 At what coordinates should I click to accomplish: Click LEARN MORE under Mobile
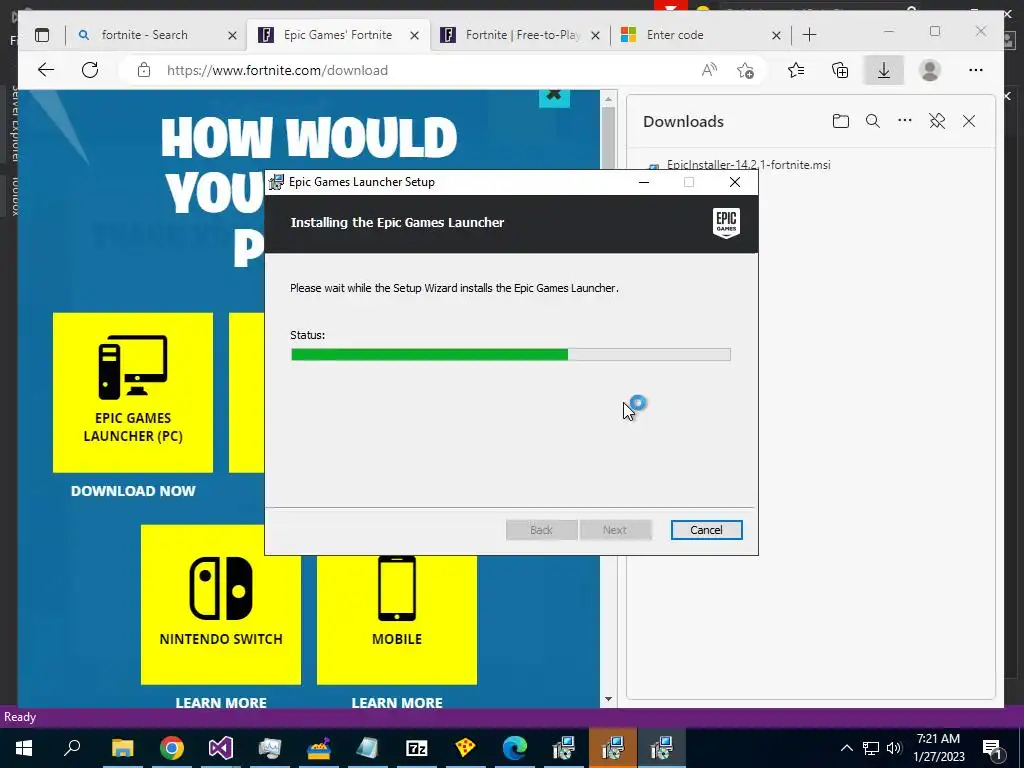pyautogui.click(x=397, y=703)
